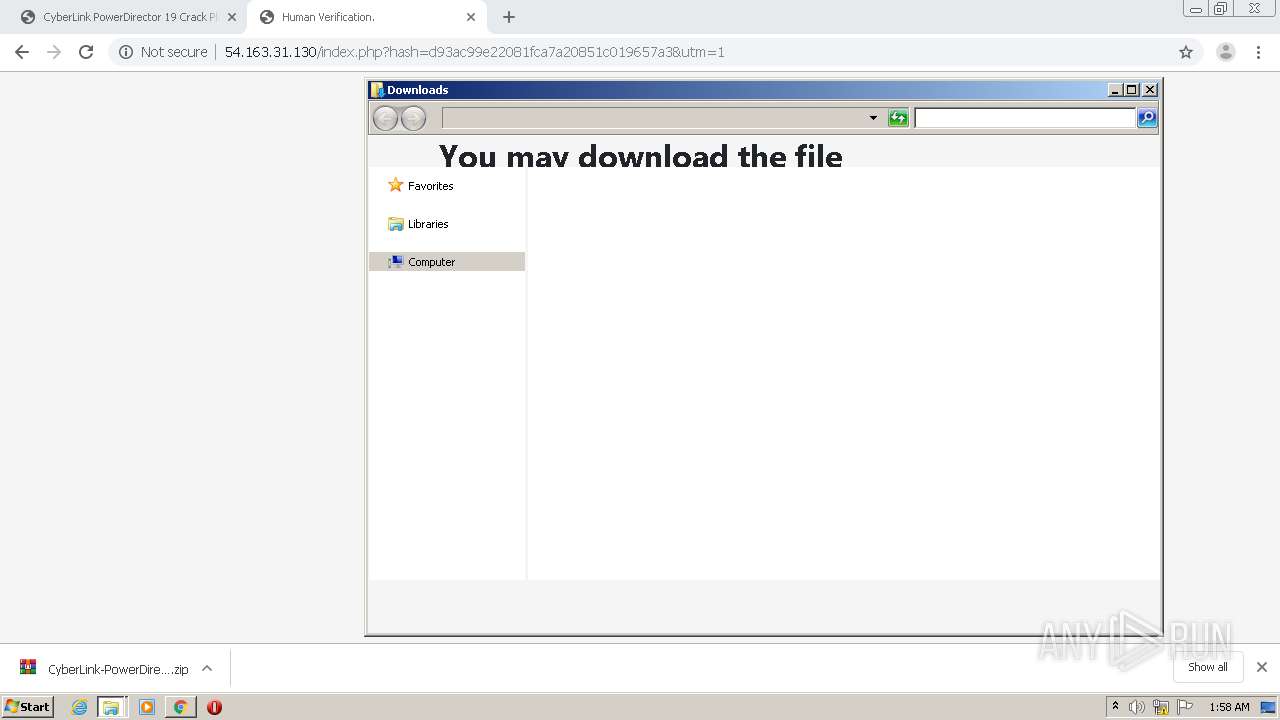Open a new browser tab
Image resolution: width=1280 pixels, height=720 pixels.
click(x=509, y=17)
